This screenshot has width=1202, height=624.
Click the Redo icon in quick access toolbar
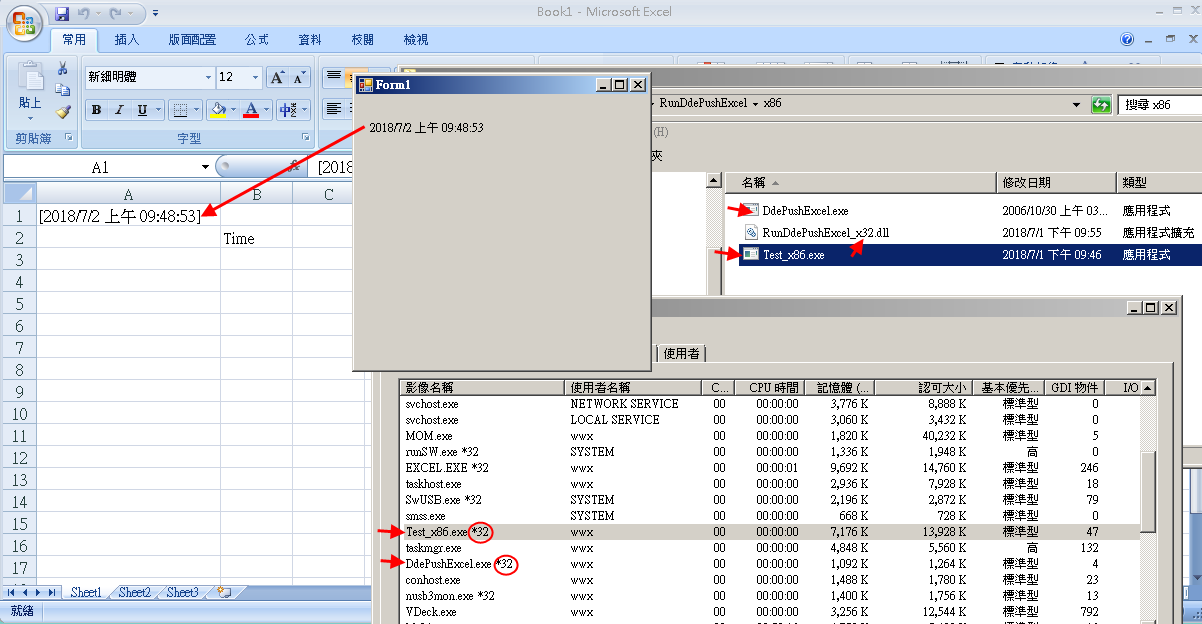116,14
